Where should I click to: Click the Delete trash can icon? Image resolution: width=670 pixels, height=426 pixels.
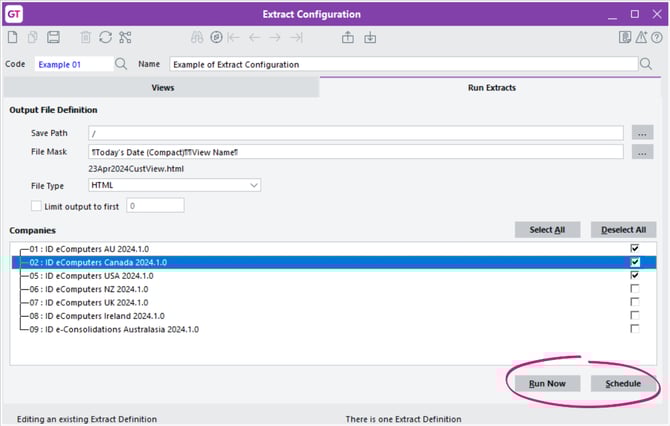coord(84,38)
